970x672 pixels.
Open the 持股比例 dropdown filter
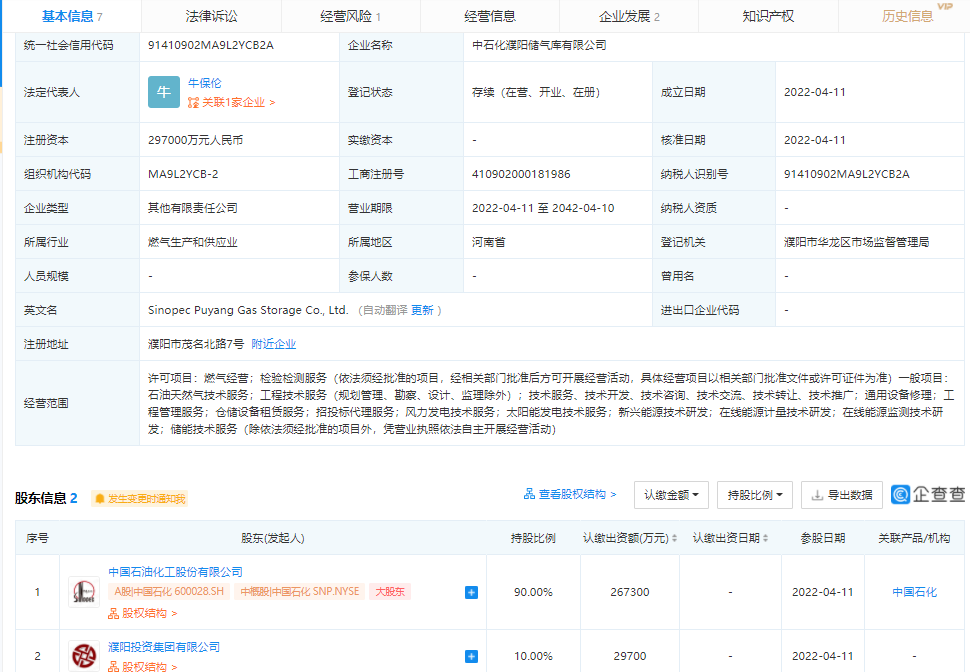(754, 495)
